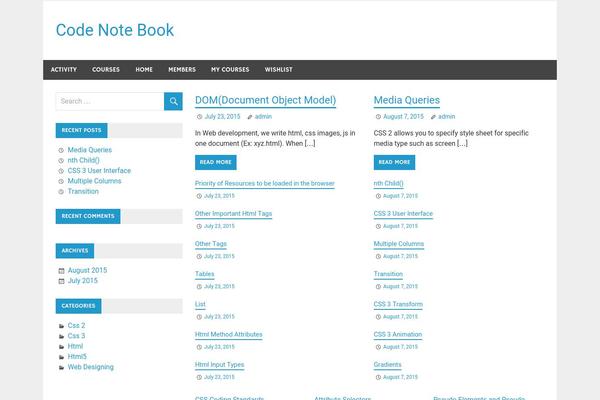Viewport: 600px width, 400px height.
Task: Open the Tables post
Action: (205, 274)
